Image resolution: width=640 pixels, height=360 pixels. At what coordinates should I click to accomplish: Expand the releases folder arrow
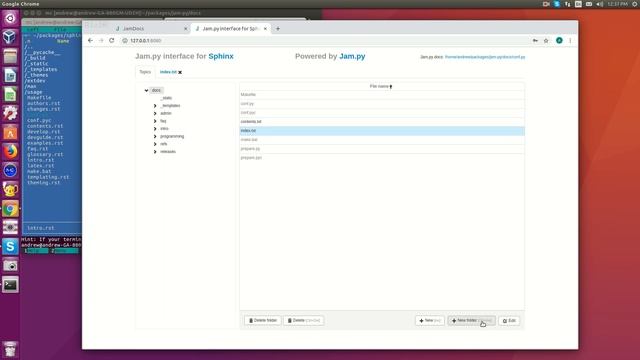(155, 152)
